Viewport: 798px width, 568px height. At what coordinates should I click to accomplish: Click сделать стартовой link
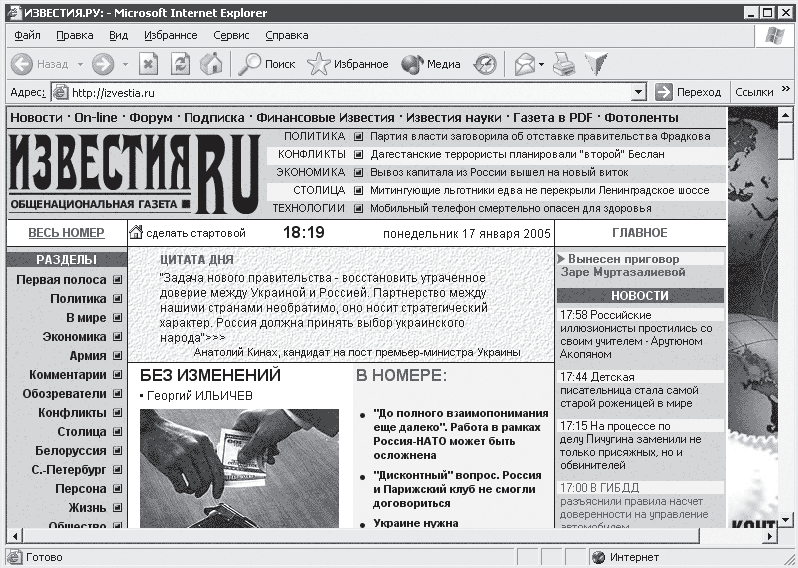click(196, 233)
